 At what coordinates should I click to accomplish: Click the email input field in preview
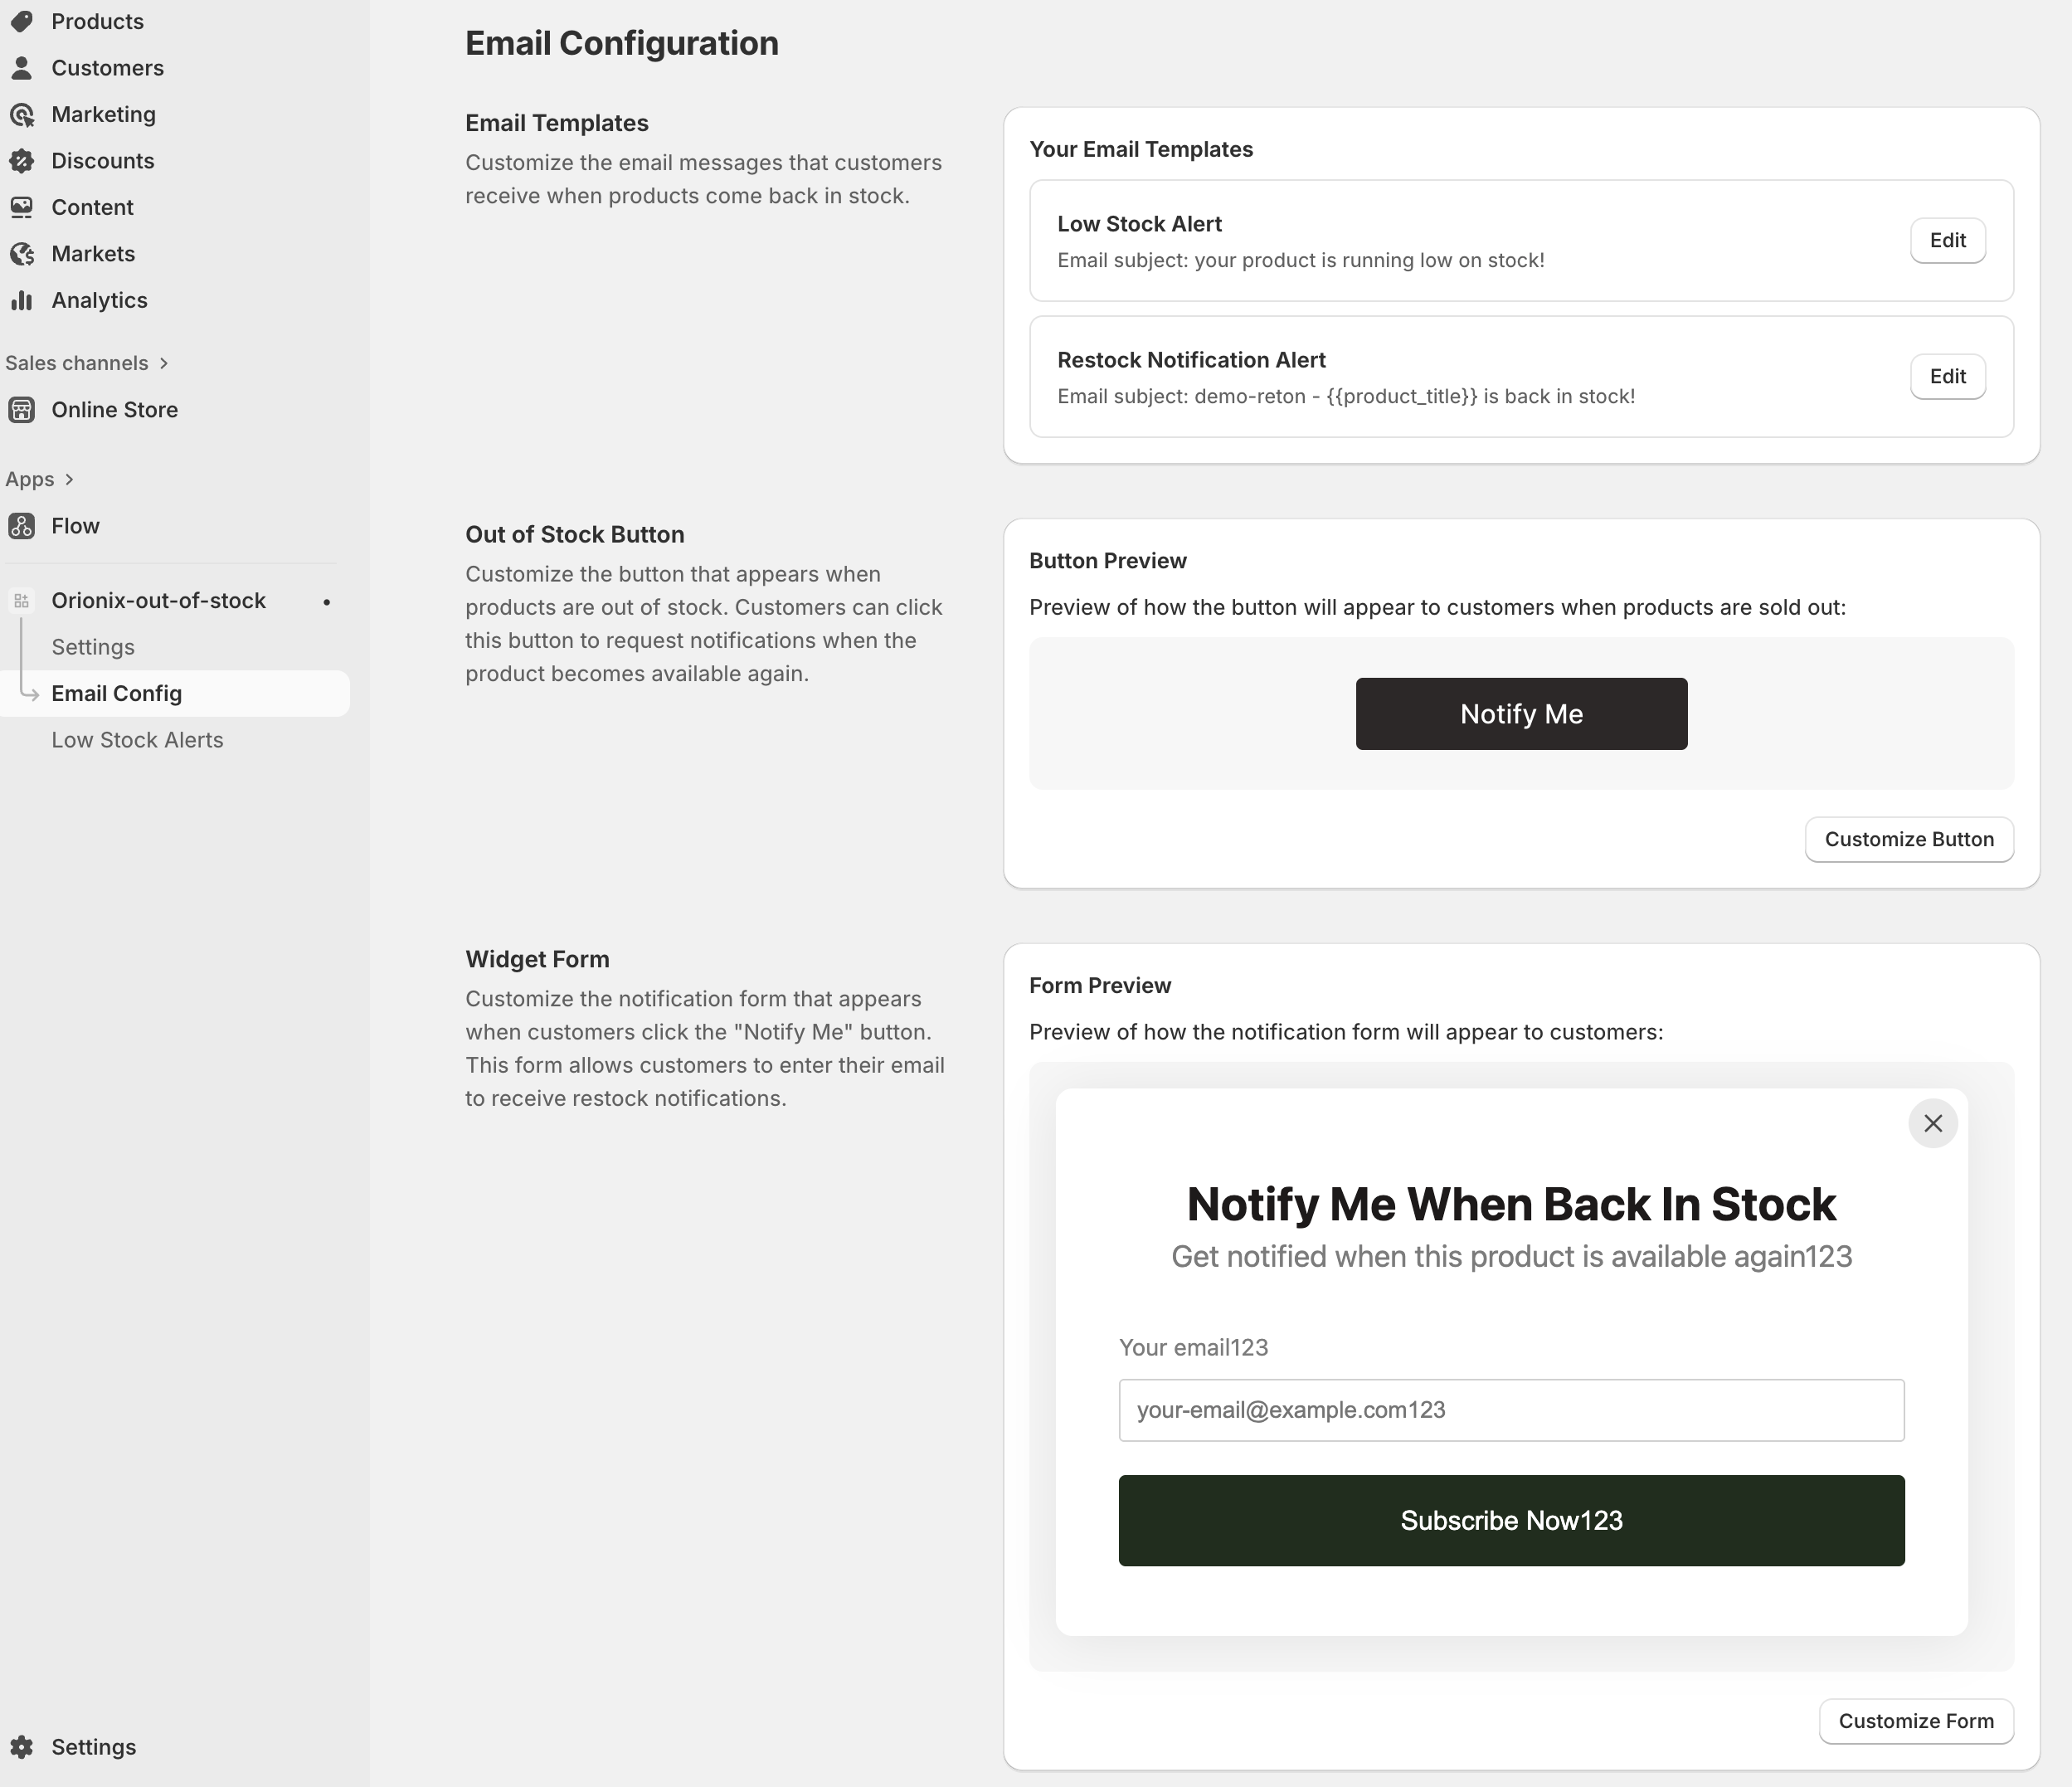(x=1510, y=1410)
